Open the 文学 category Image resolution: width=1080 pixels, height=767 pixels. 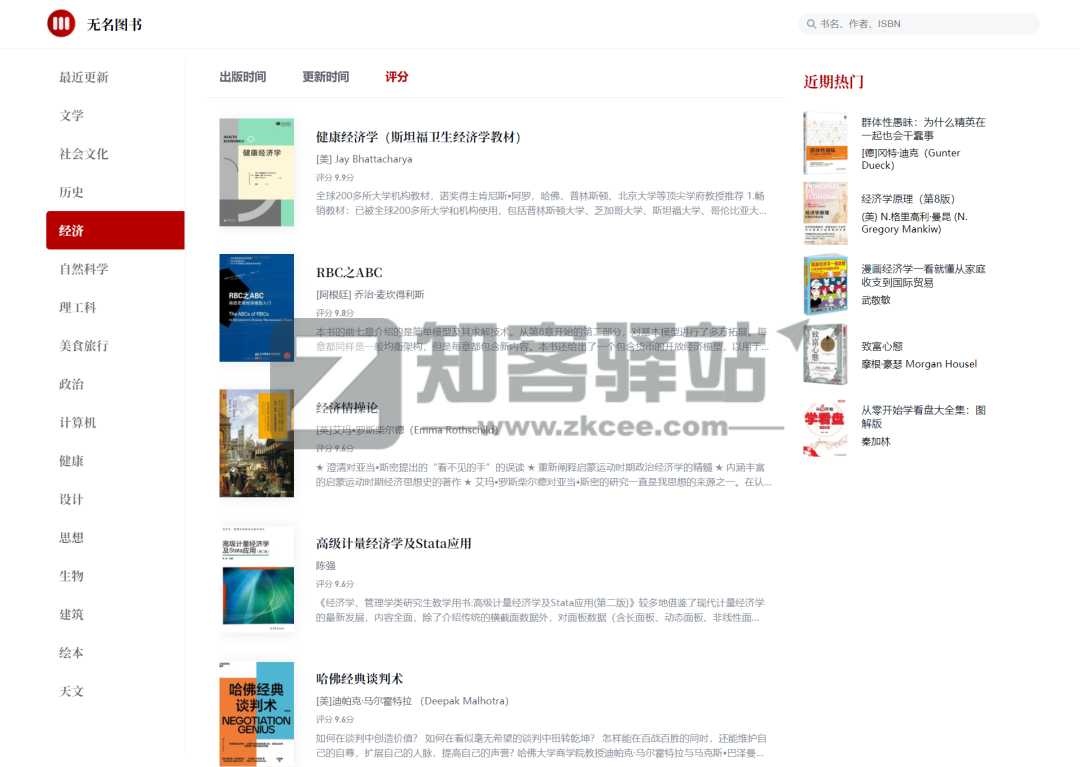pos(71,115)
